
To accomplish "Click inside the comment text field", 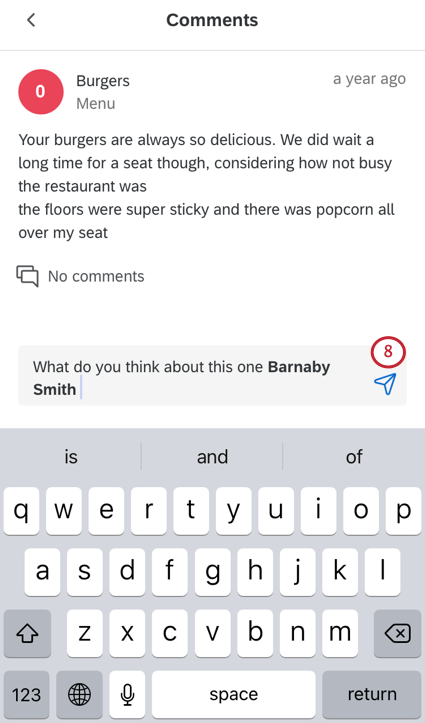I will (194, 376).
